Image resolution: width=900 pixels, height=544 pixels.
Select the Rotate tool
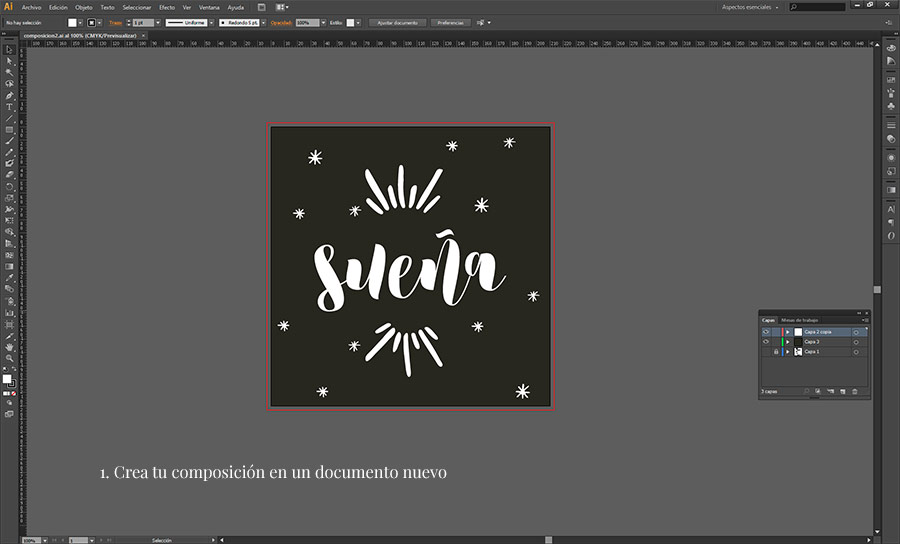[9, 186]
